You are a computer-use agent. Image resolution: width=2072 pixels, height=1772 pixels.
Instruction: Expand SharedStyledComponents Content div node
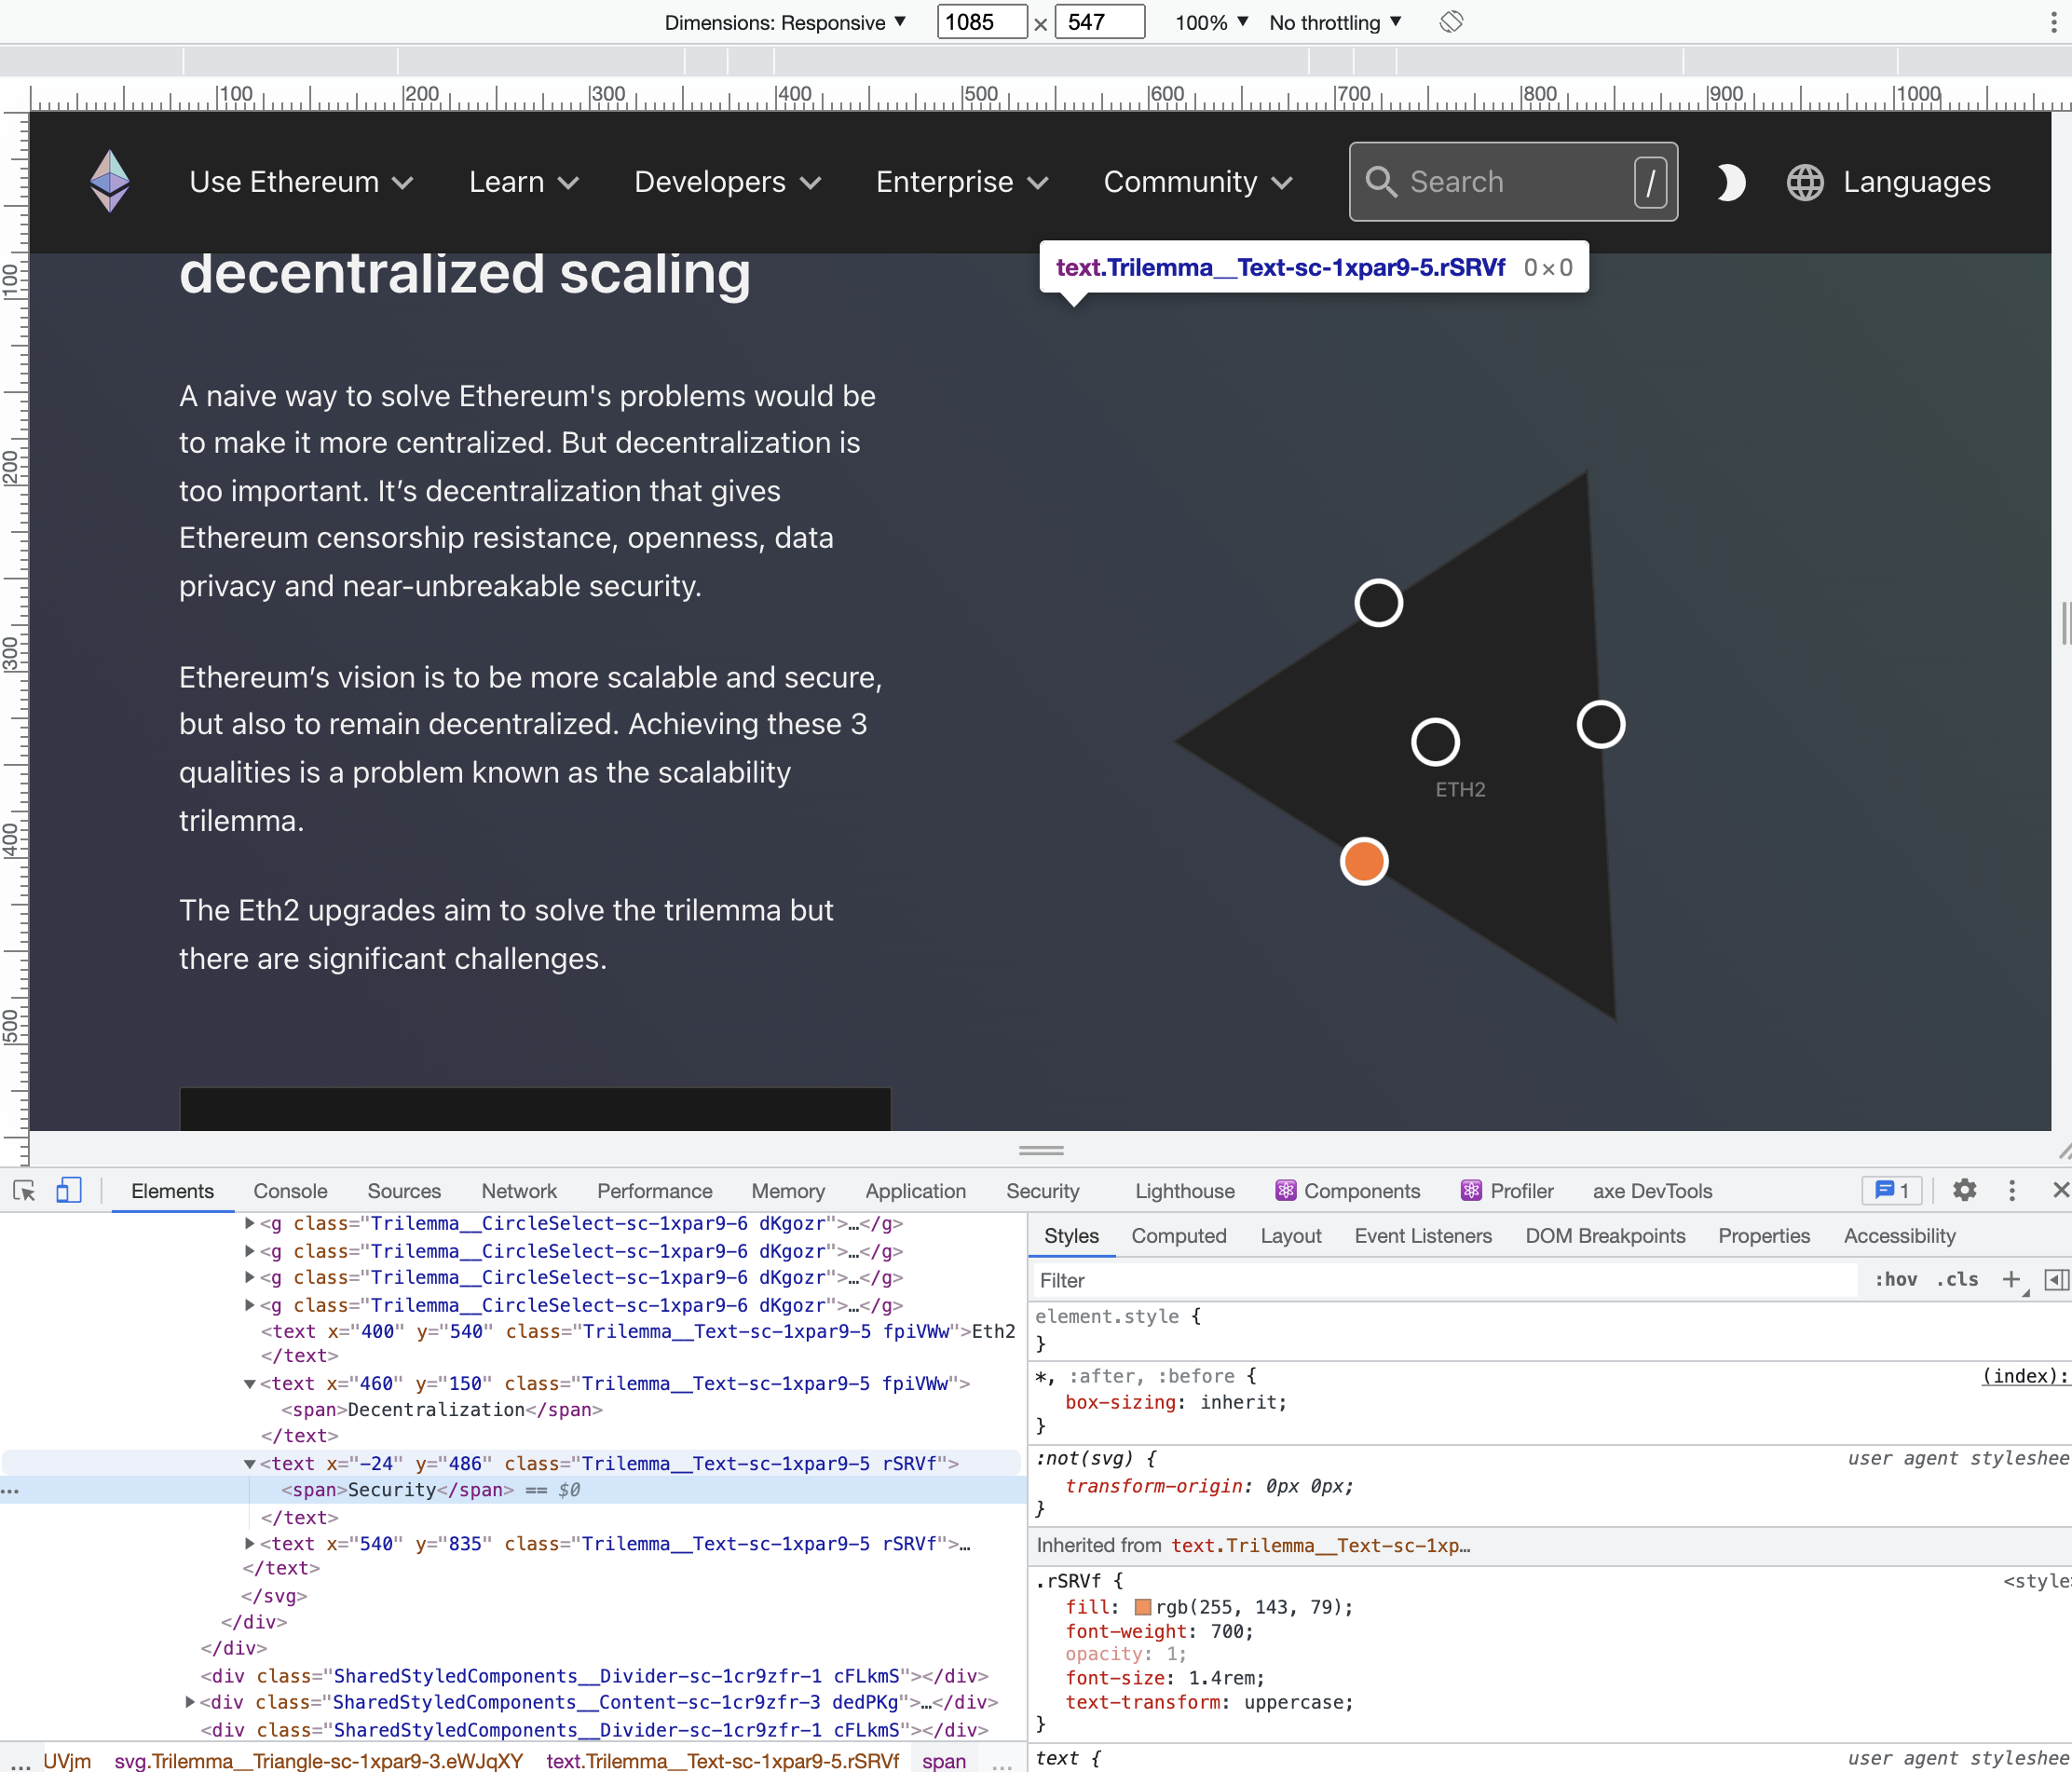[190, 1701]
